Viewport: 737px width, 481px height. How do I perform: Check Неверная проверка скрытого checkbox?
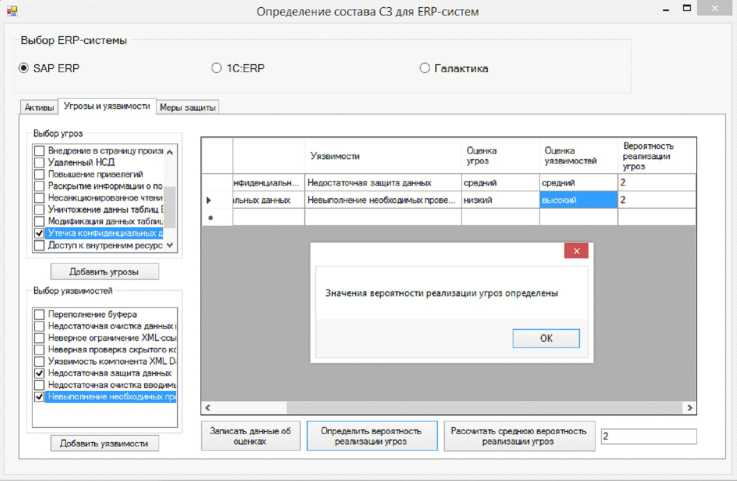39,350
